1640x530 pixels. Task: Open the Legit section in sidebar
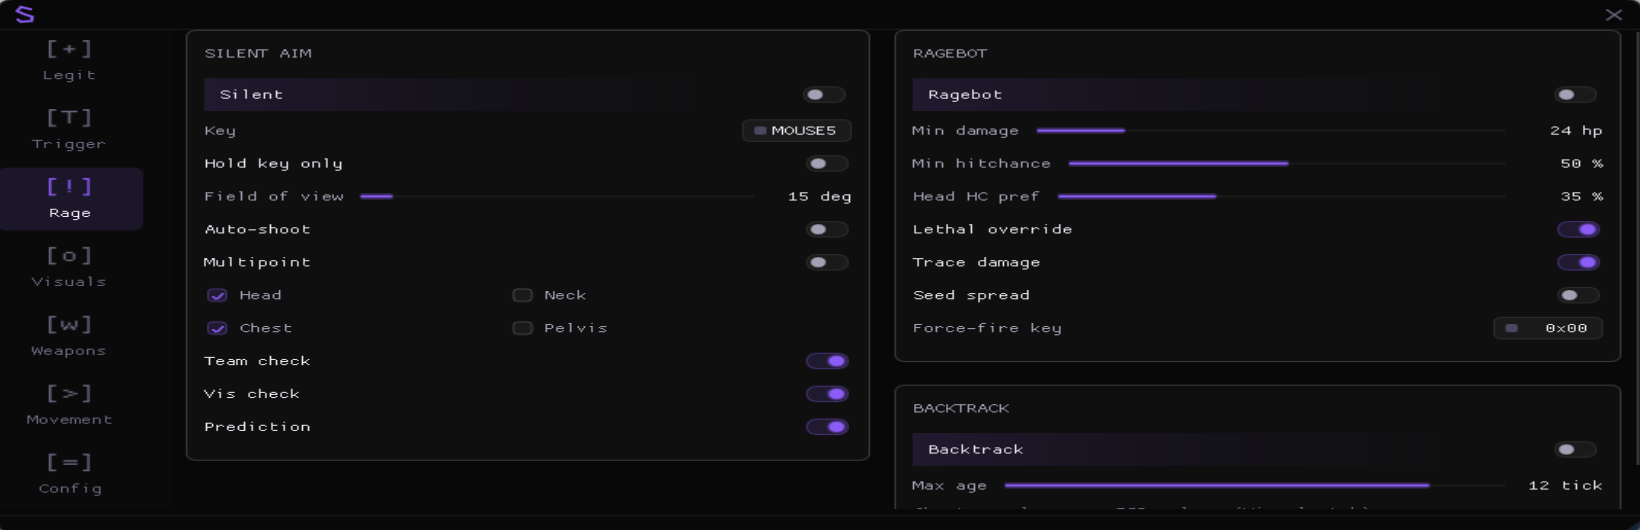tap(70, 61)
